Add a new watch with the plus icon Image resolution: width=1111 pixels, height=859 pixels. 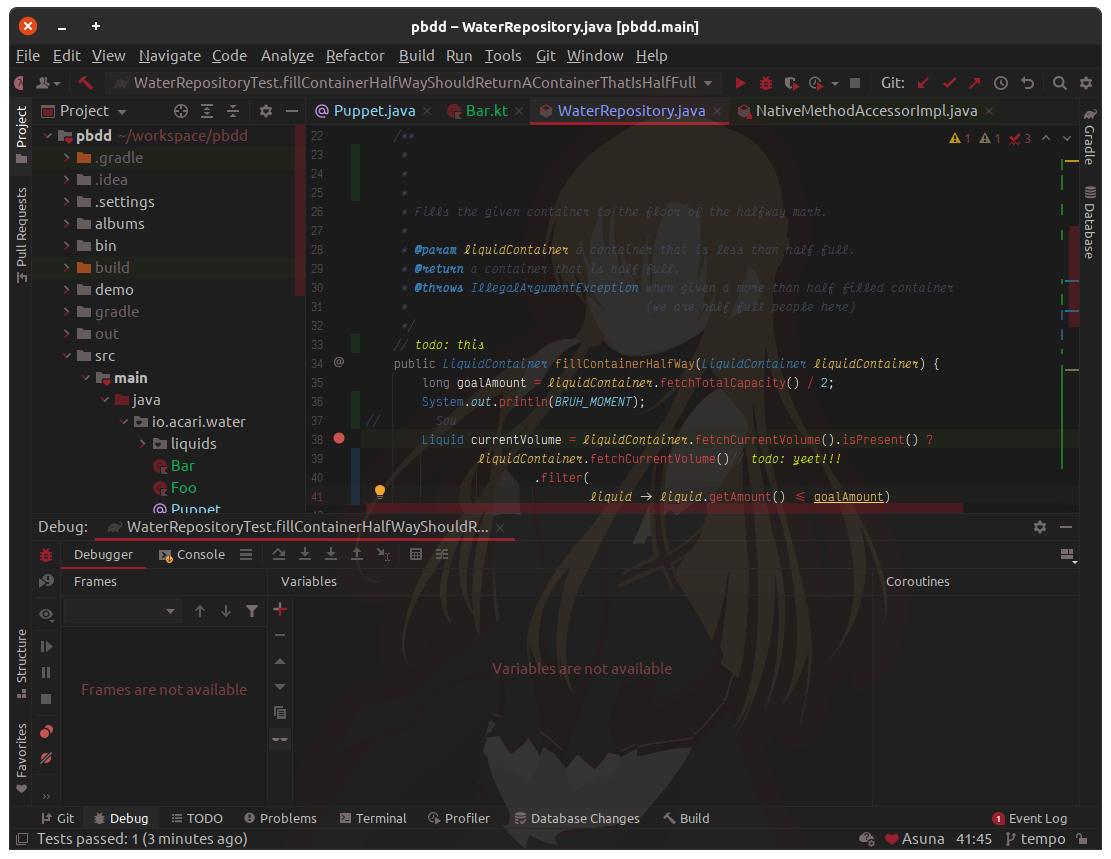point(280,610)
